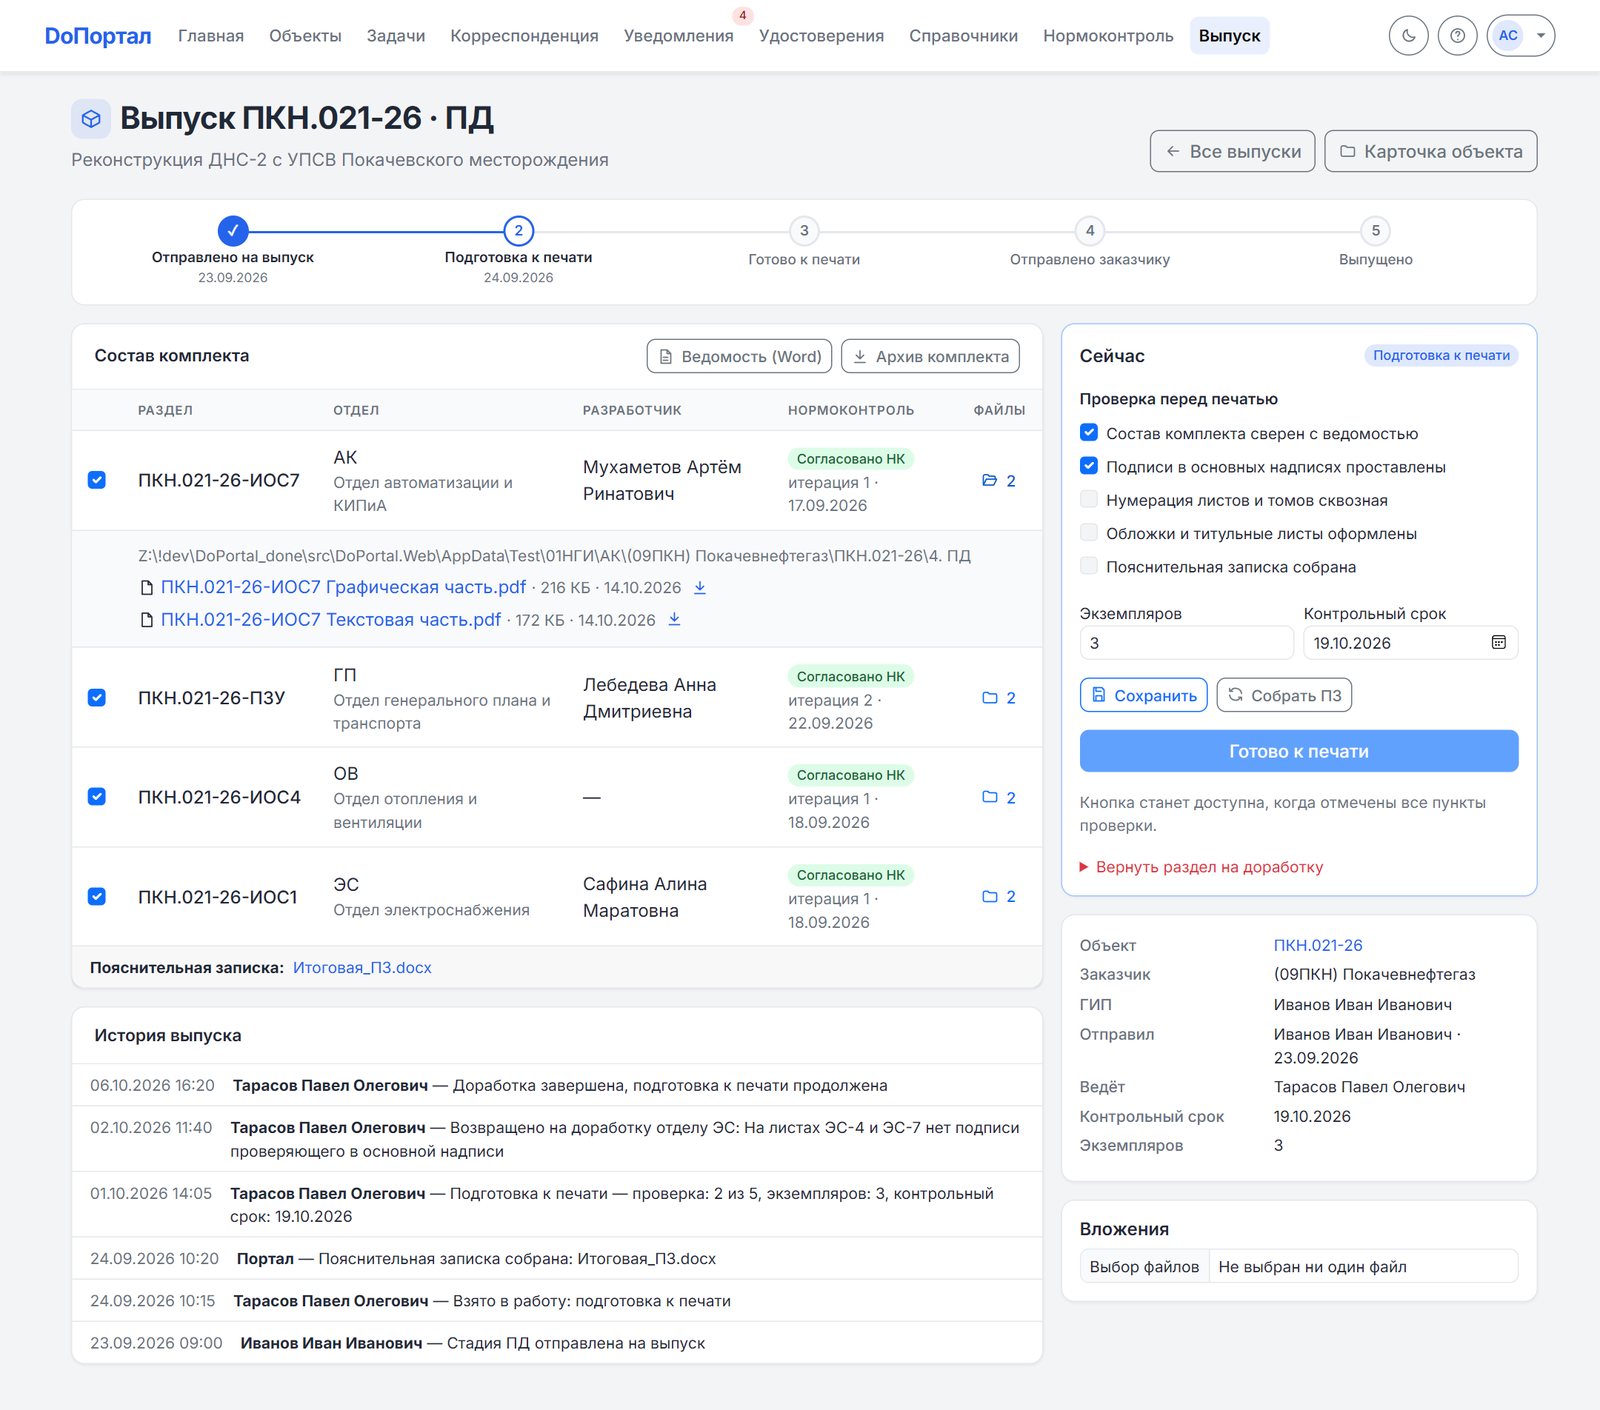This screenshot has width=1600, height=1410.
Task: Switch to Нормоконтроль section
Action: tap(1108, 36)
